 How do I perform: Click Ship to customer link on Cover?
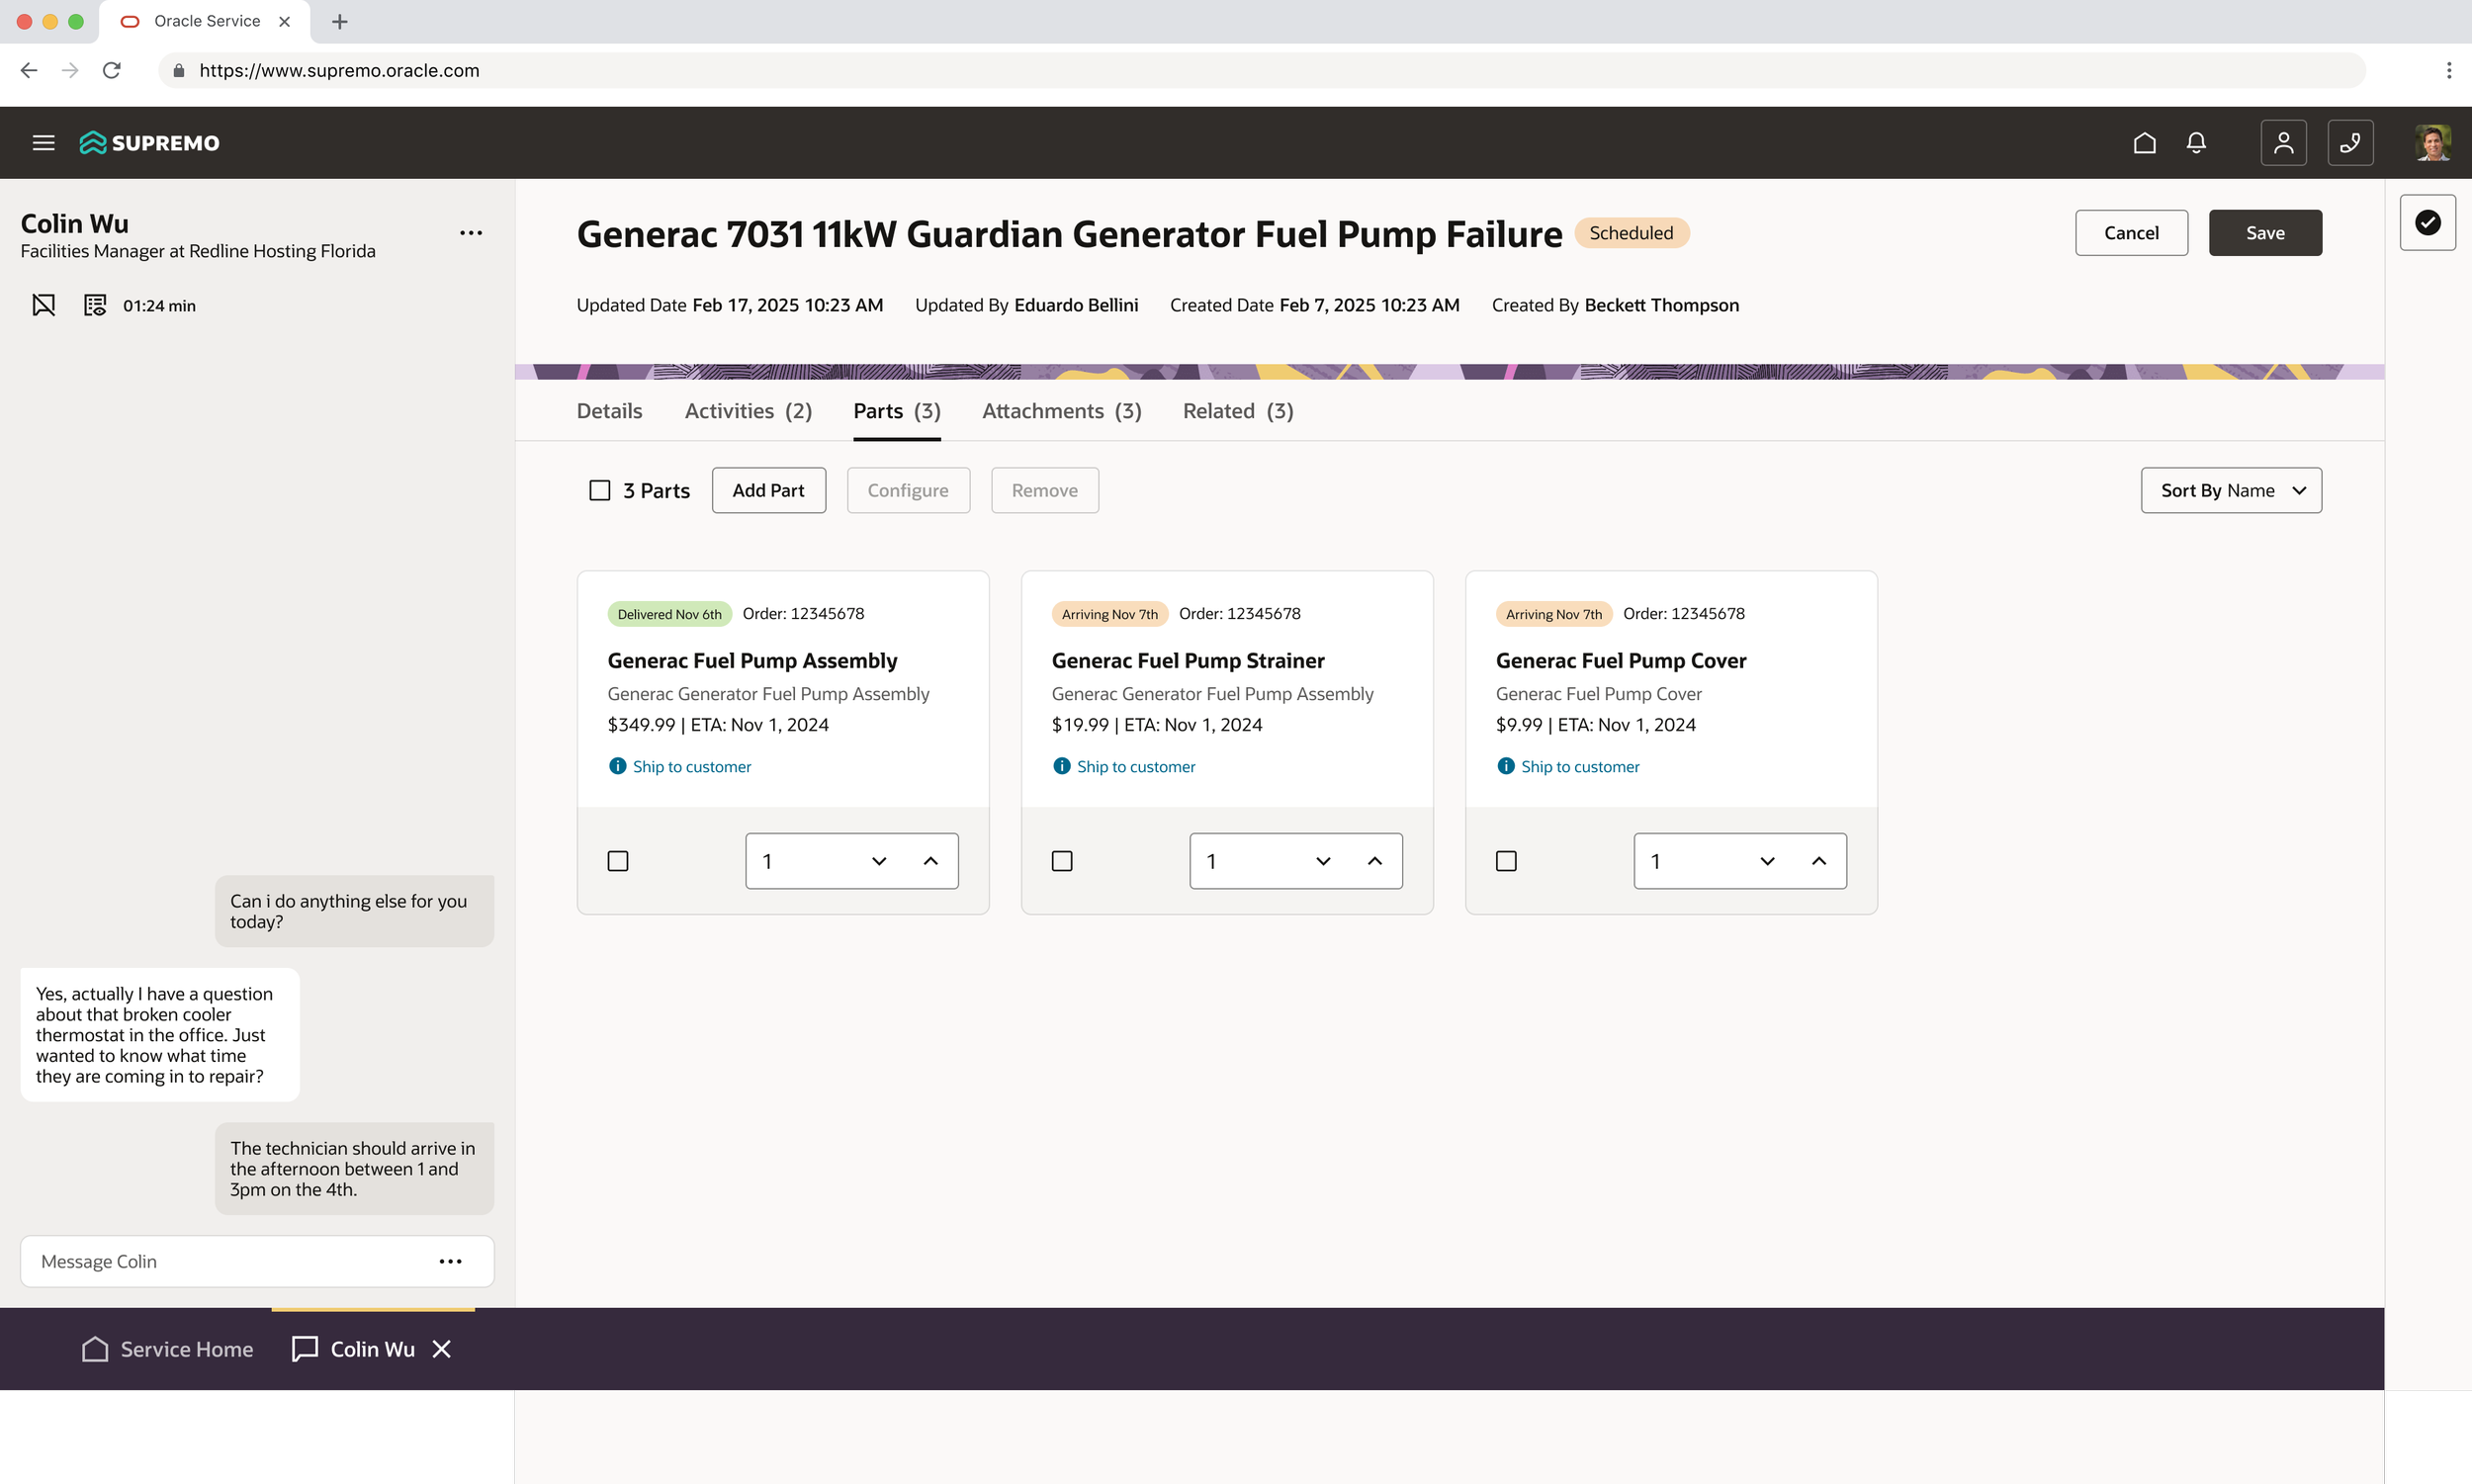1580,767
